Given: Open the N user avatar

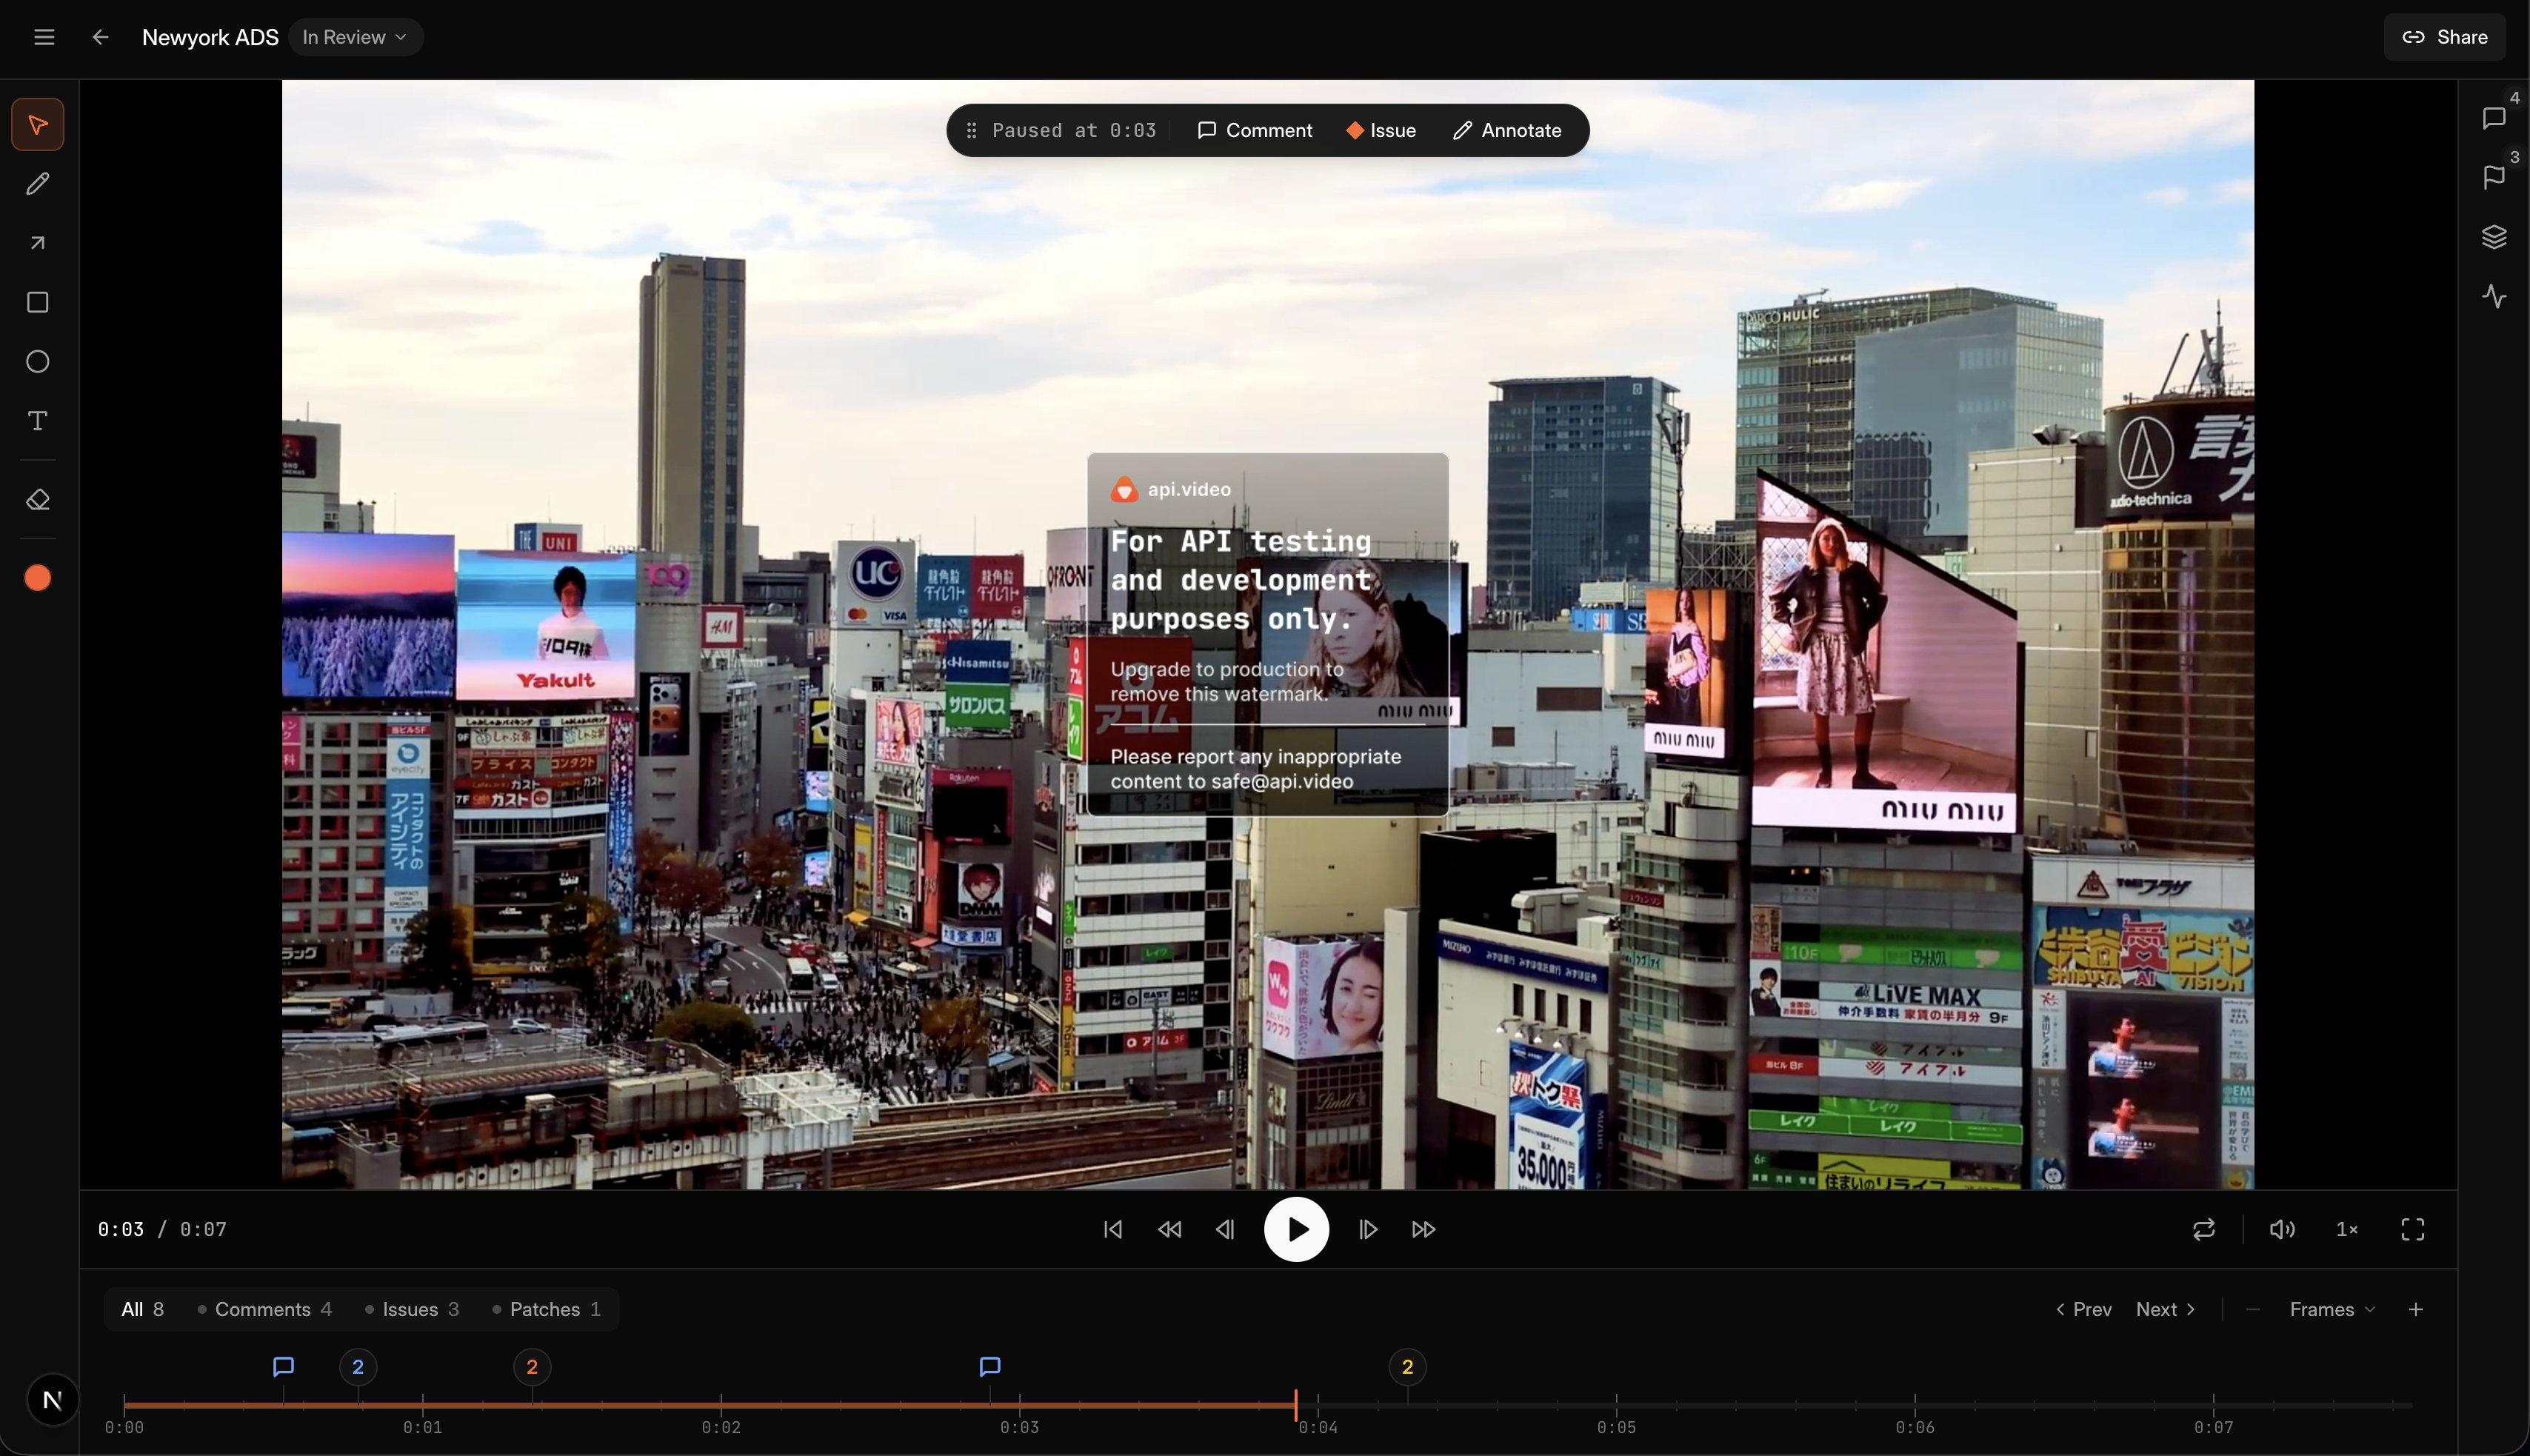Looking at the screenshot, I should tap(52, 1400).
